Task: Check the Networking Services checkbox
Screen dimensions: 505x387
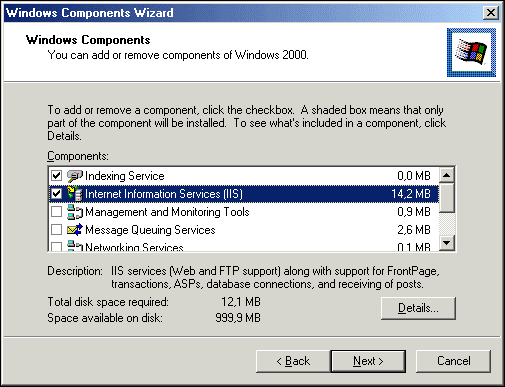Action: (56, 246)
